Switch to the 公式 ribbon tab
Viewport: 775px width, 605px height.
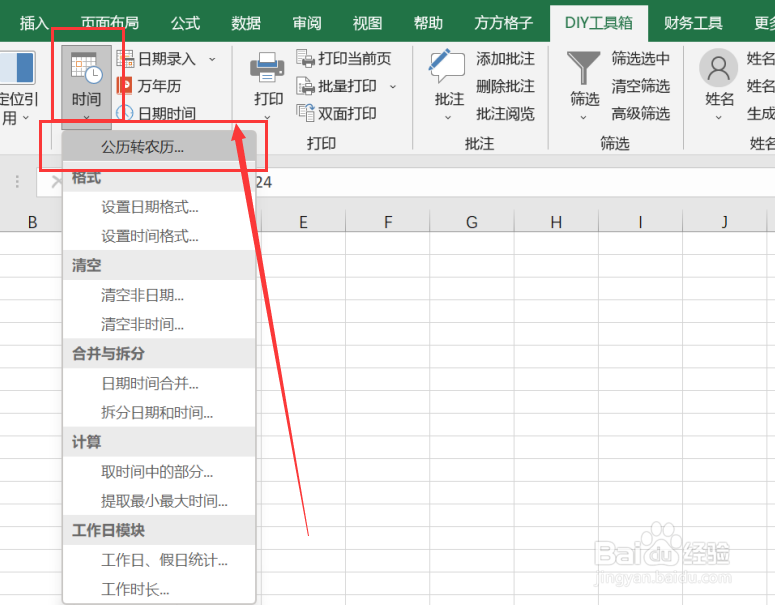coord(185,23)
